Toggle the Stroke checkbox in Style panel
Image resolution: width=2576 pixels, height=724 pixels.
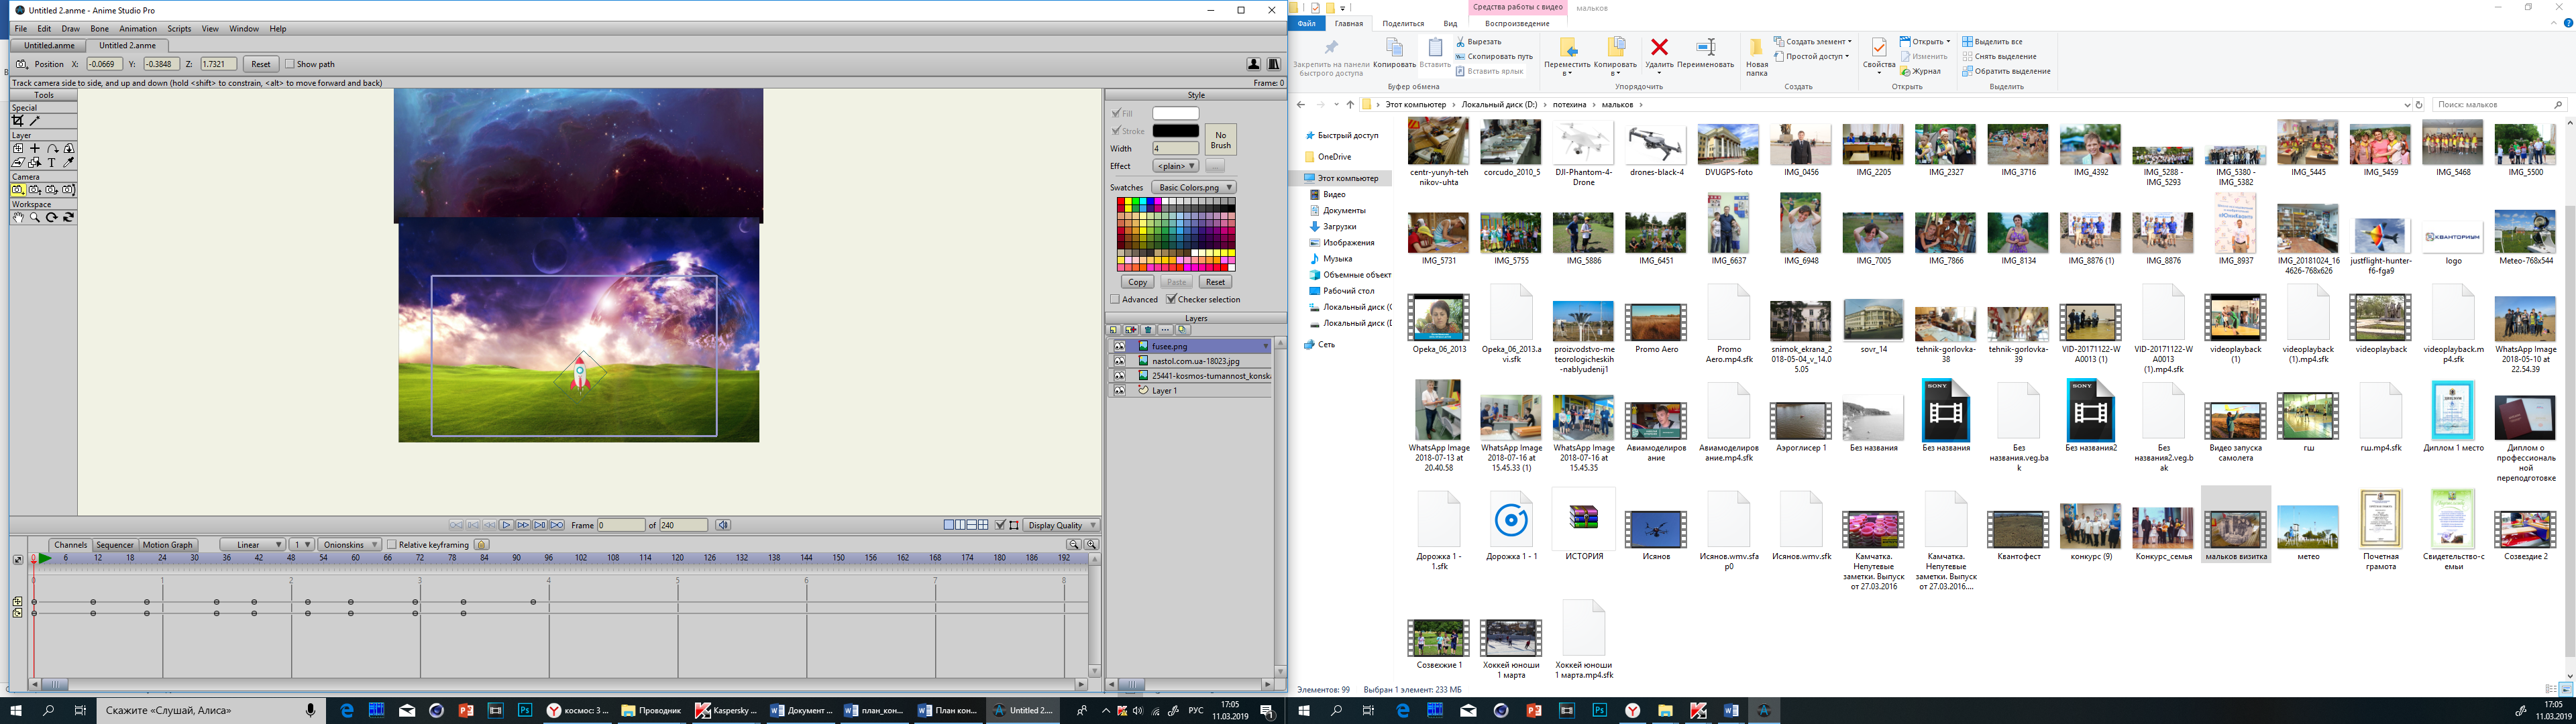[1116, 131]
